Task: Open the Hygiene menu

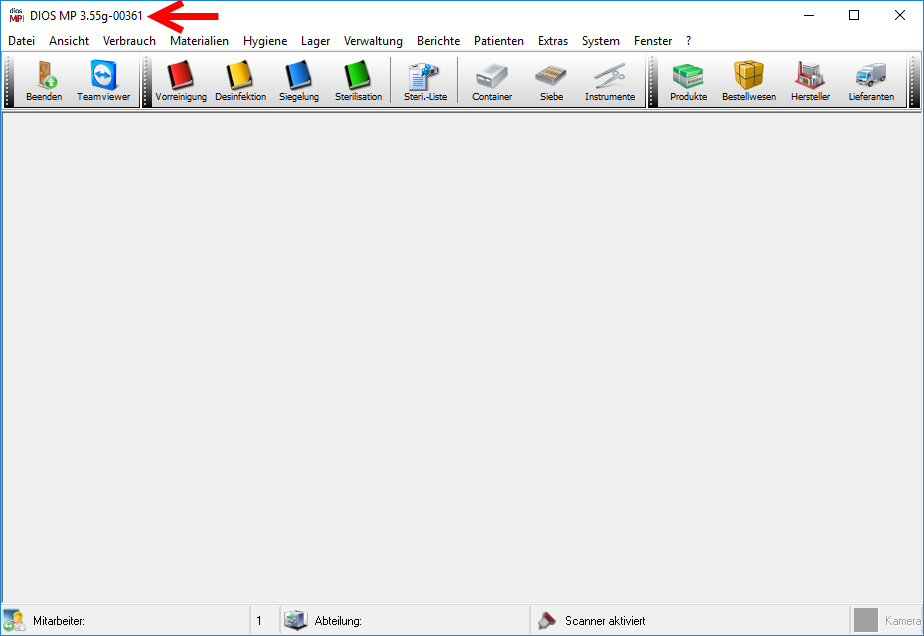Action: (x=265, y=41)
